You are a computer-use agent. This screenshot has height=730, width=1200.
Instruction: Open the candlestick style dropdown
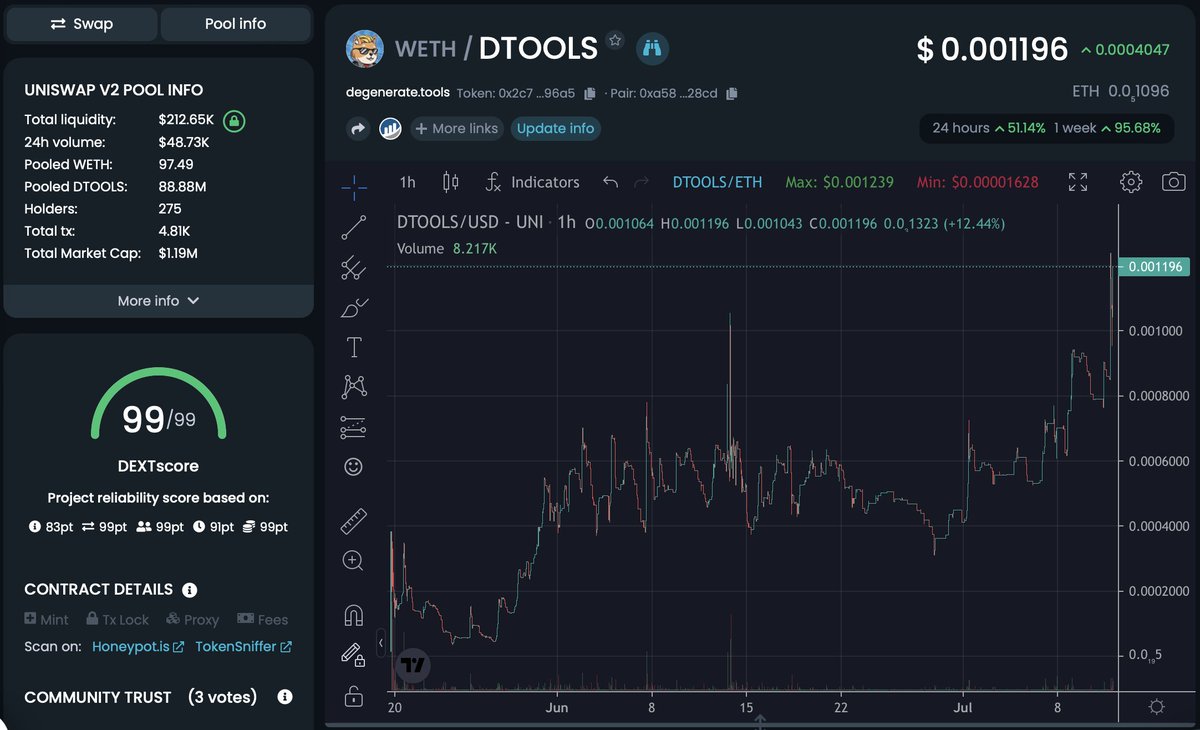coord(449,182)
